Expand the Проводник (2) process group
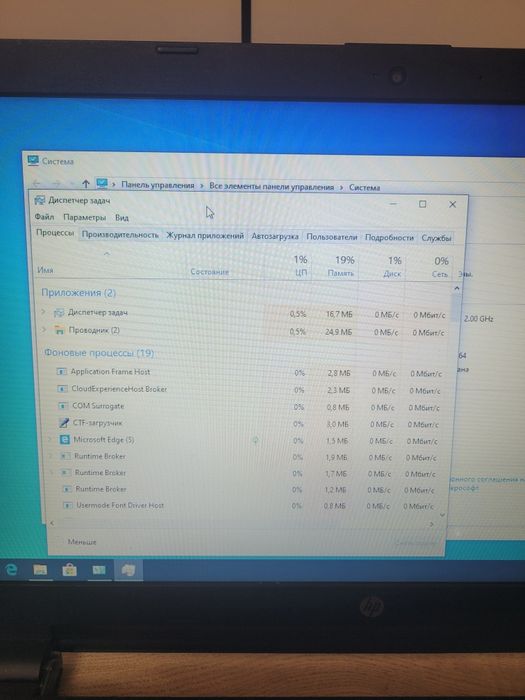 coord(44,329)
